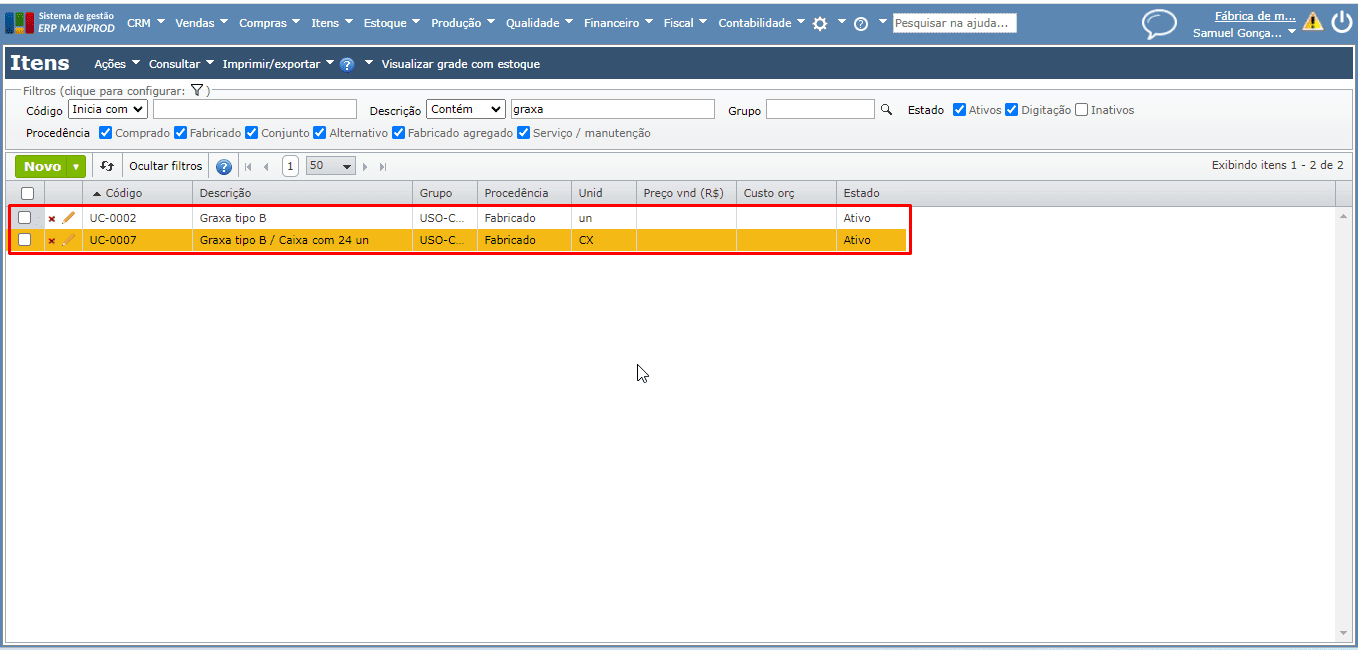Open the CRM menu
Image resolution: width=1358 pixels, height=650 pixels.
coord(146,23)
